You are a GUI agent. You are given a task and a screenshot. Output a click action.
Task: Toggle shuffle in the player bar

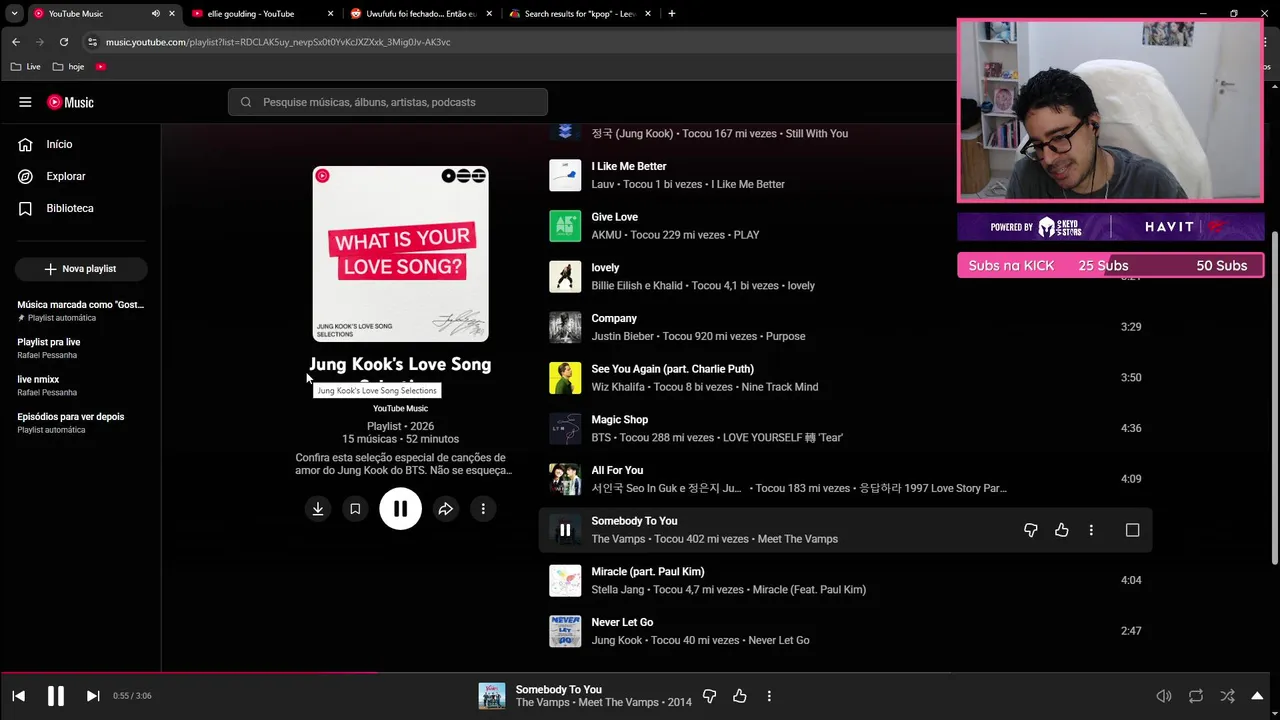pos(1227,696)
